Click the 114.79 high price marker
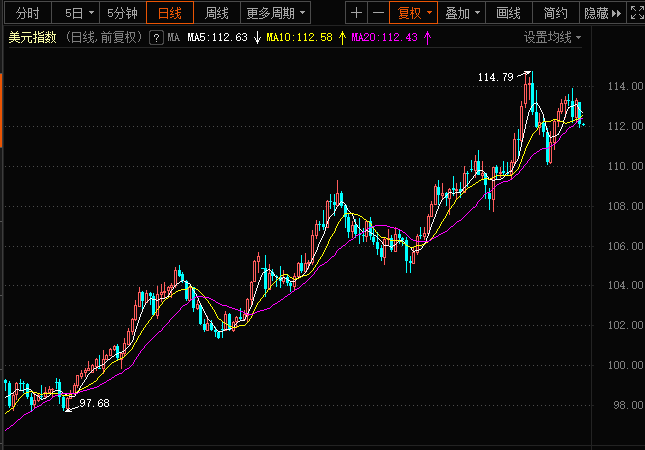 pos(495,77)
